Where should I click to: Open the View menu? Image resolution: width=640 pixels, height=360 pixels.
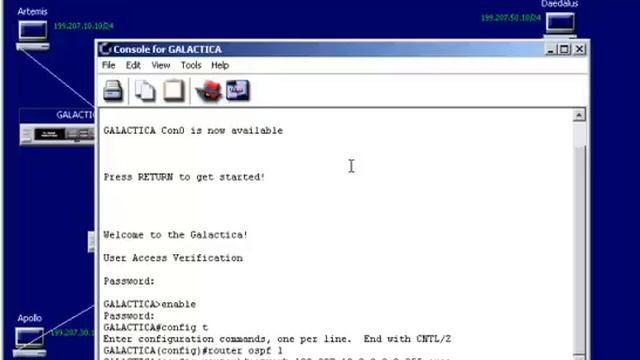coord(161,65)
